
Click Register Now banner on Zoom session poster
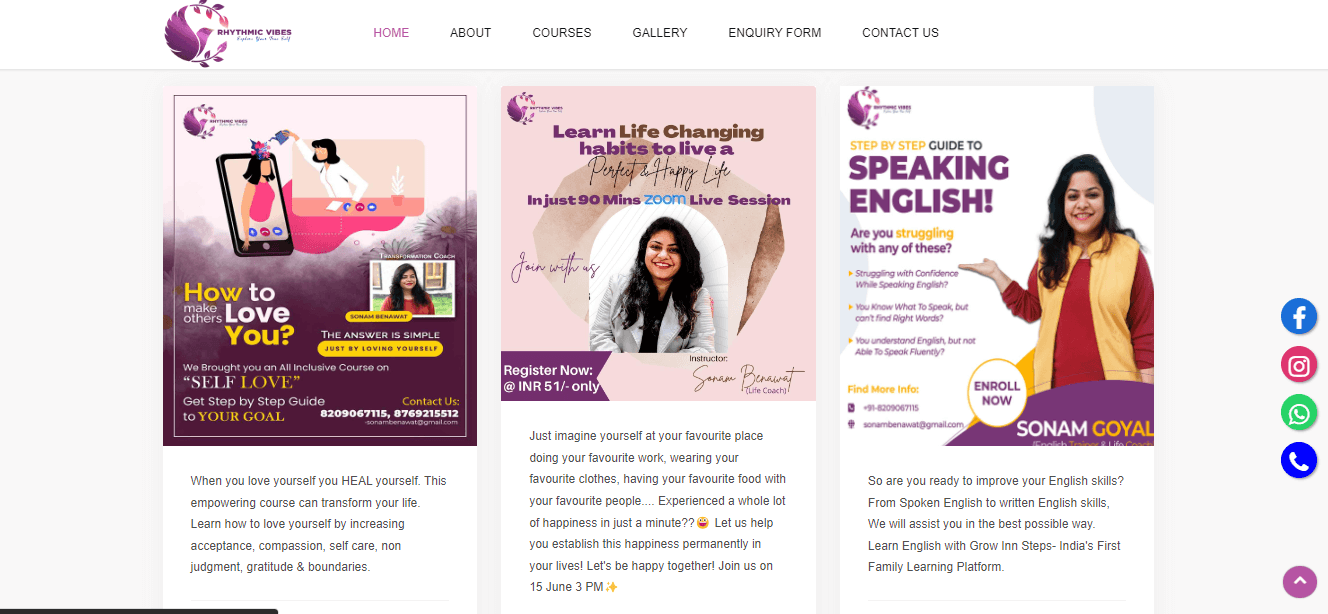(x=553, y=378)
